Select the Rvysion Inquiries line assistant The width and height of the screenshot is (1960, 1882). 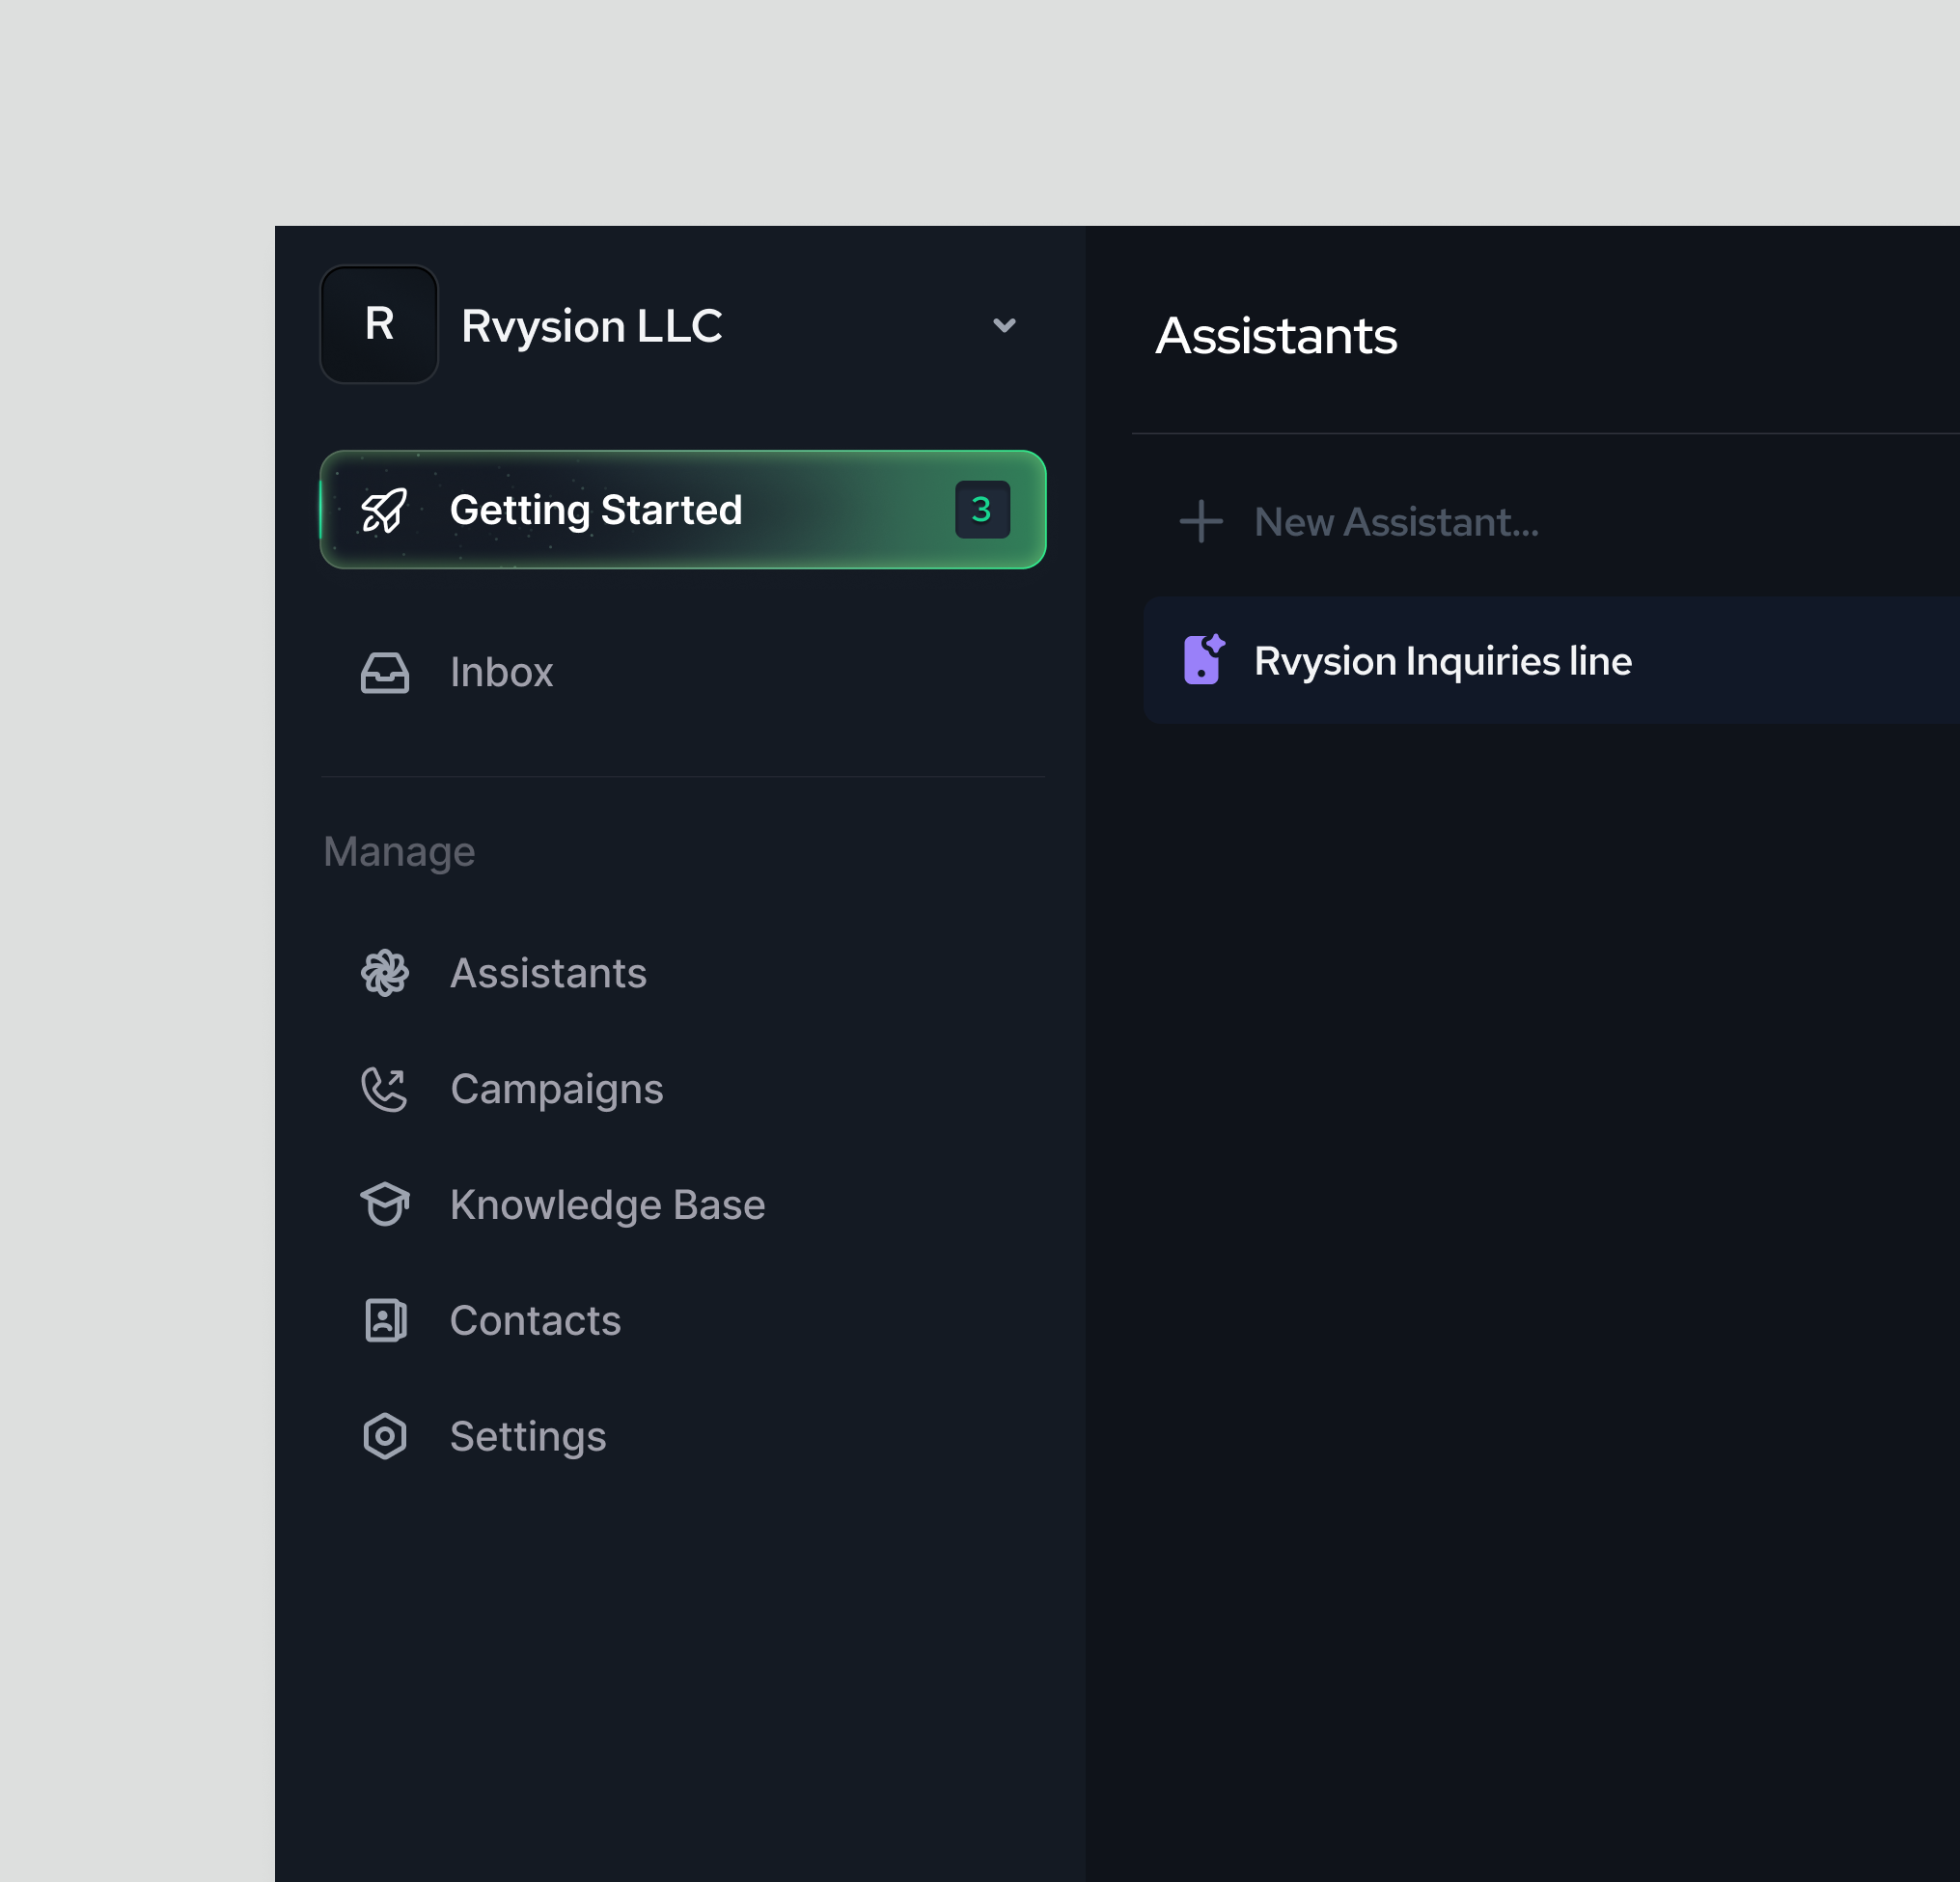point(1442,660)
